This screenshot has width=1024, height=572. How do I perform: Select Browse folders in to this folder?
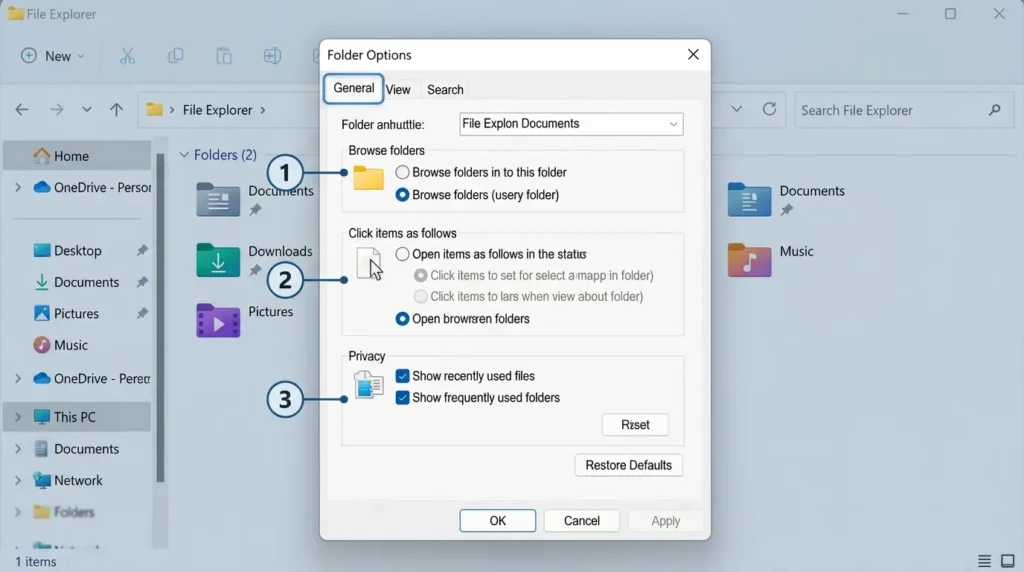[x=402, y=172]
